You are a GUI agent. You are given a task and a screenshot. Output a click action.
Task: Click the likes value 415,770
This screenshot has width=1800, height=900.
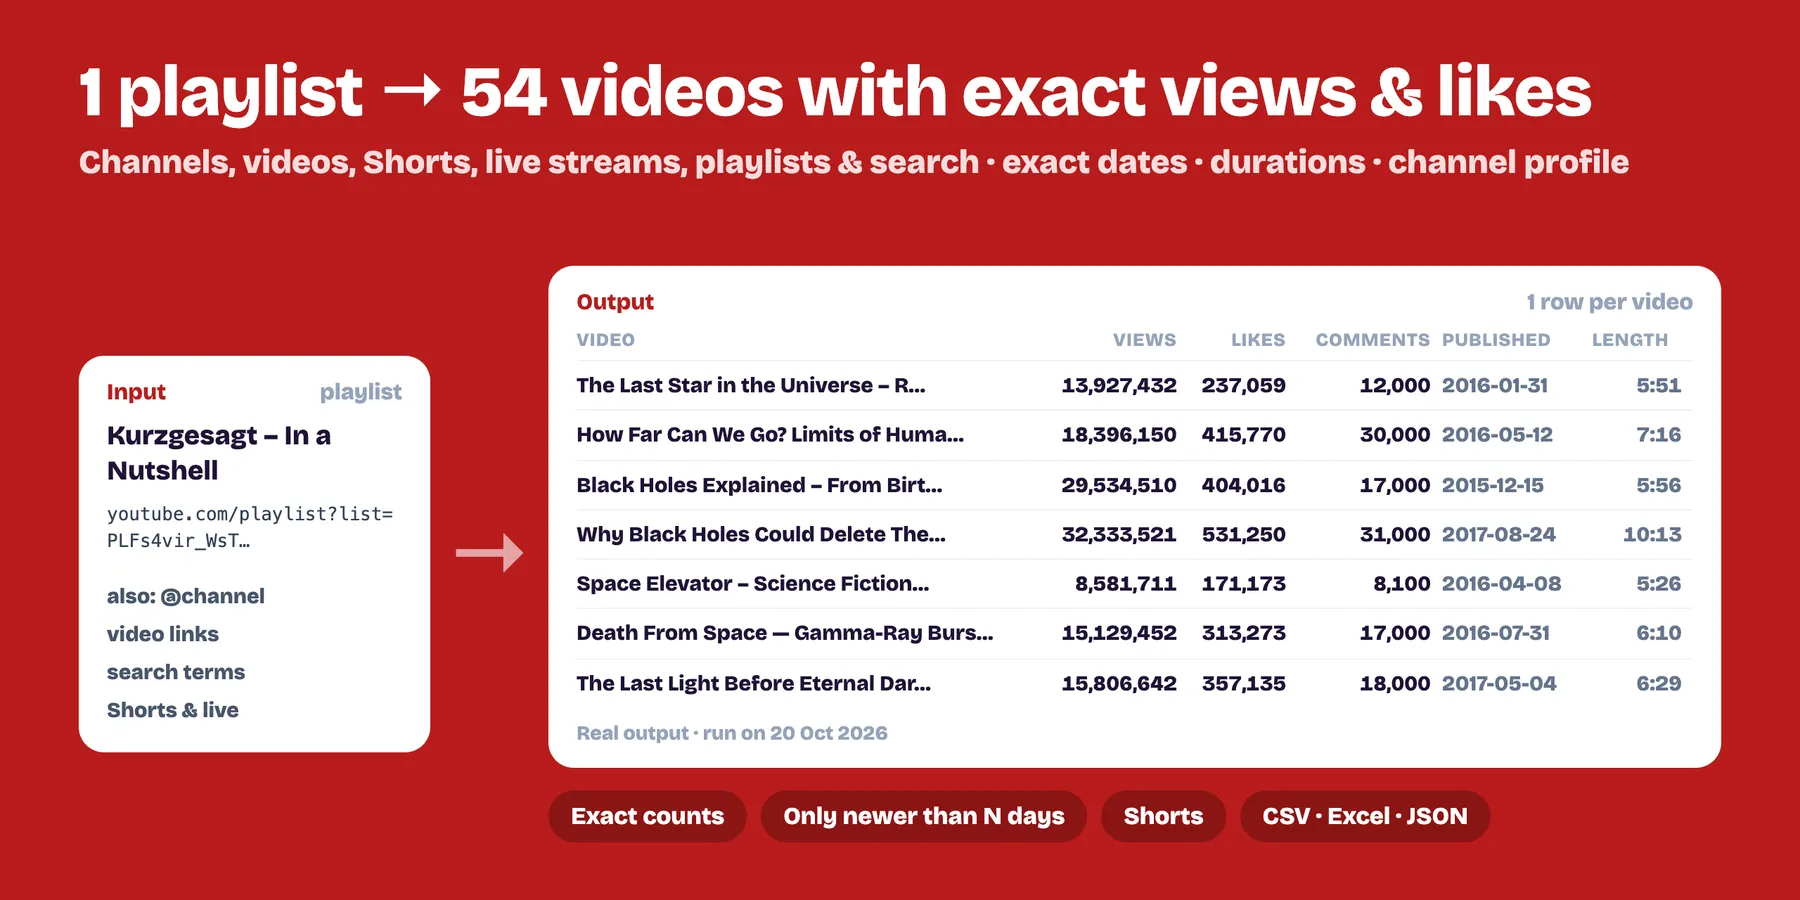[1243, 435]
